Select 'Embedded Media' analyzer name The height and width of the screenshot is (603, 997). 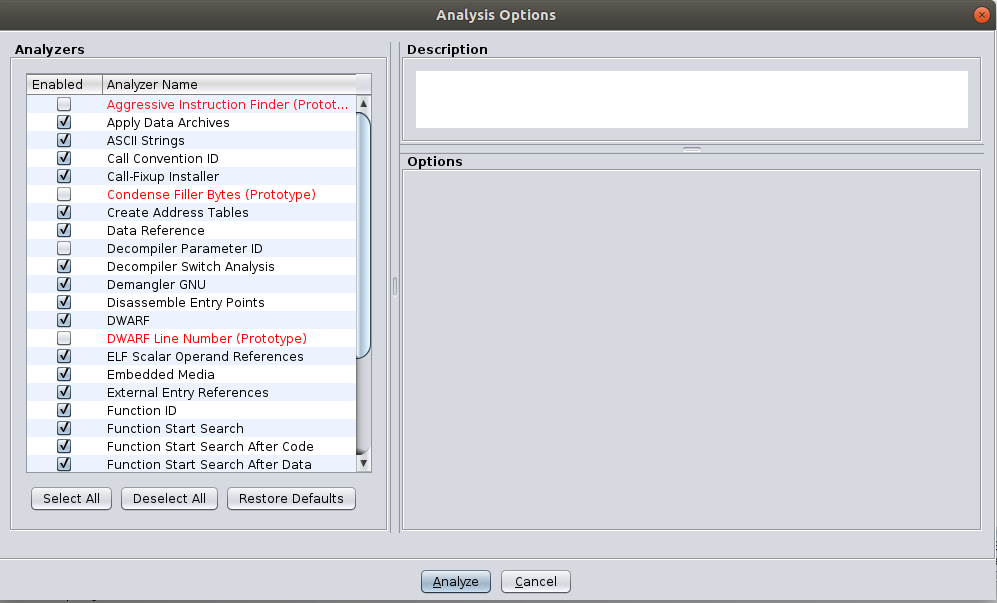click(x=161, y=375)
